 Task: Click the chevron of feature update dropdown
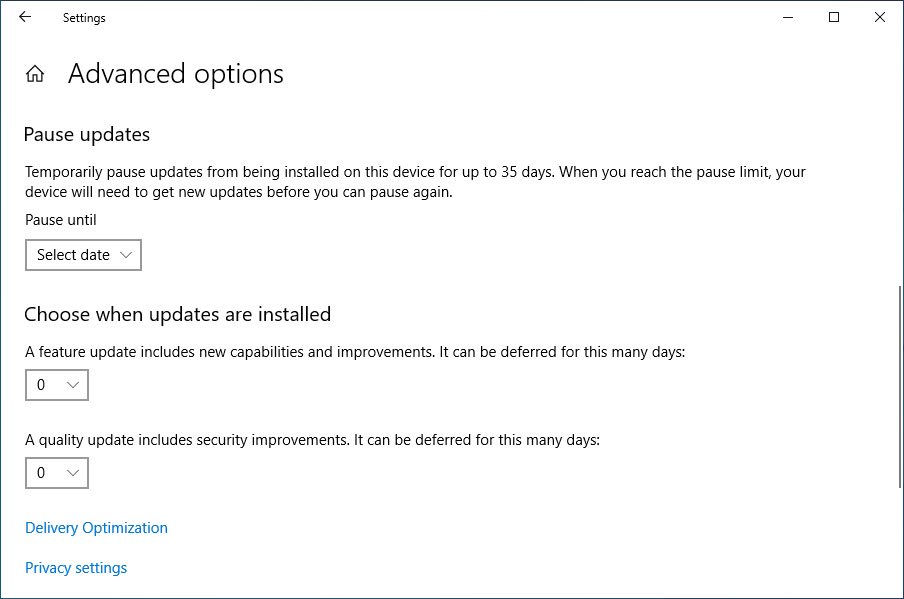pyautogui.click(x=72, y=385)
